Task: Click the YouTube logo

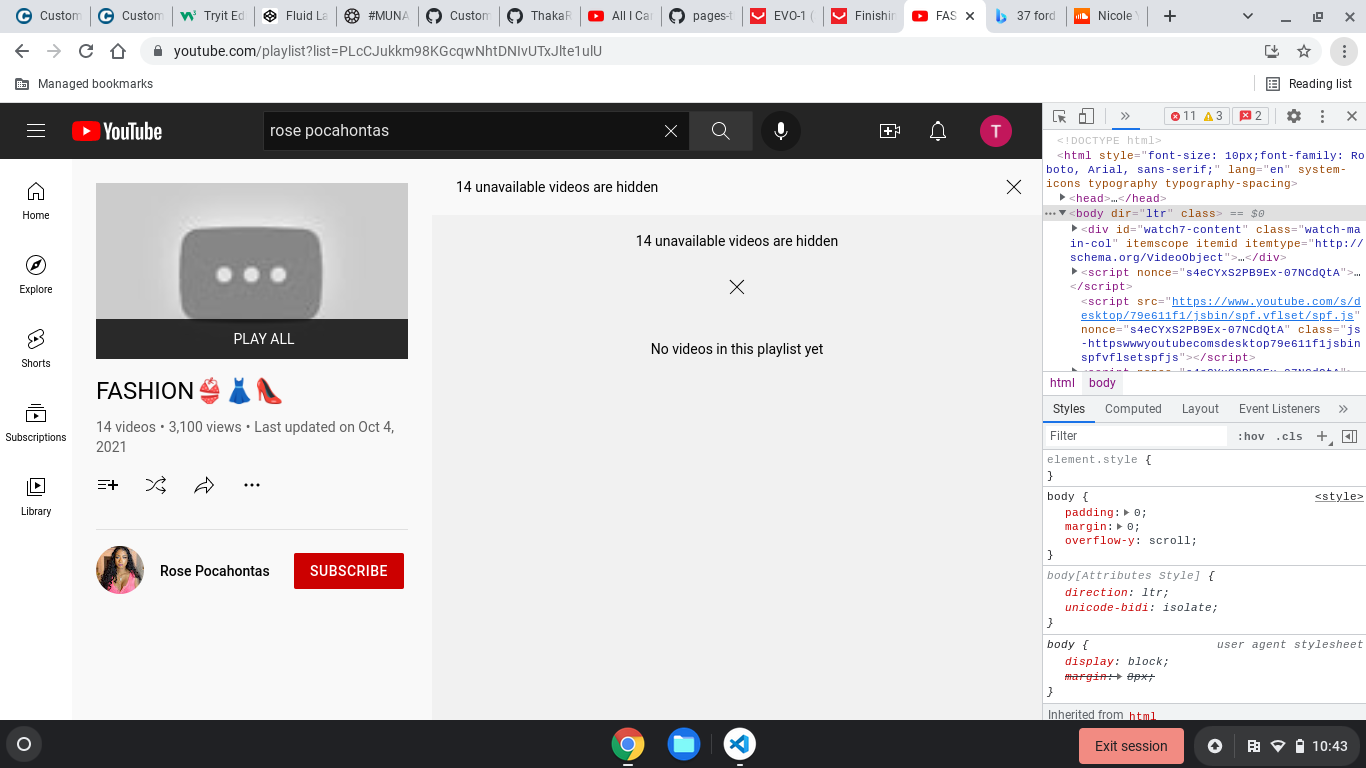Action: pyautogui.click(x=117, y=131)
